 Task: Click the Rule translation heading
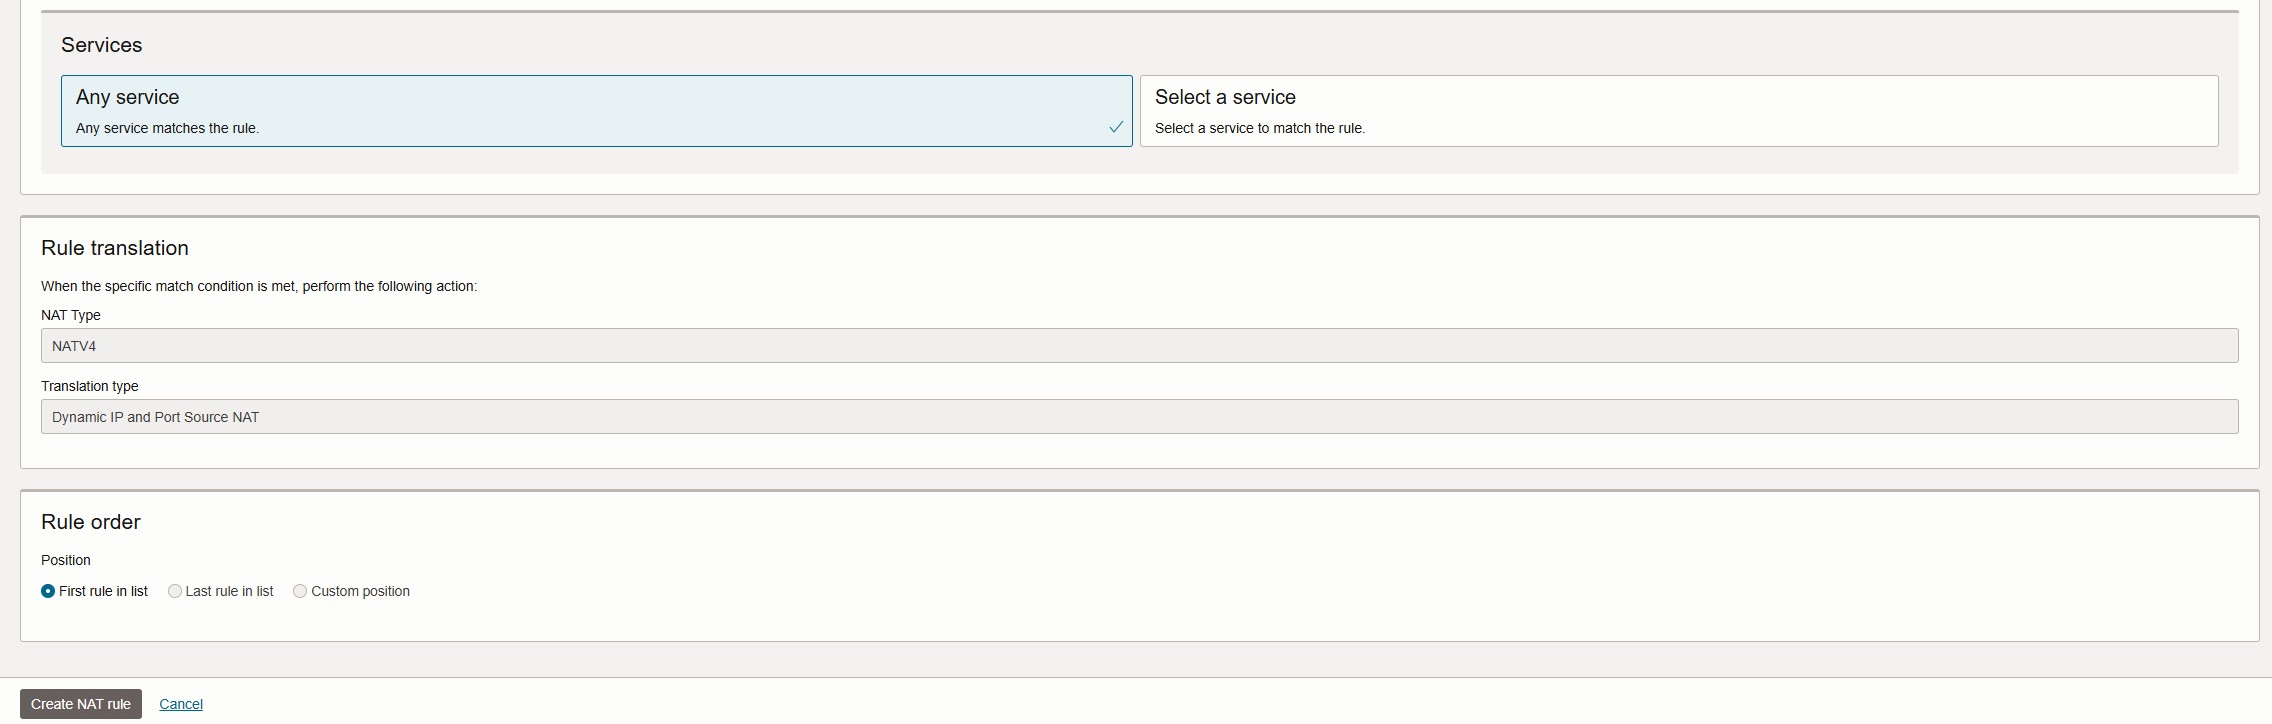(x=115, y=248)
